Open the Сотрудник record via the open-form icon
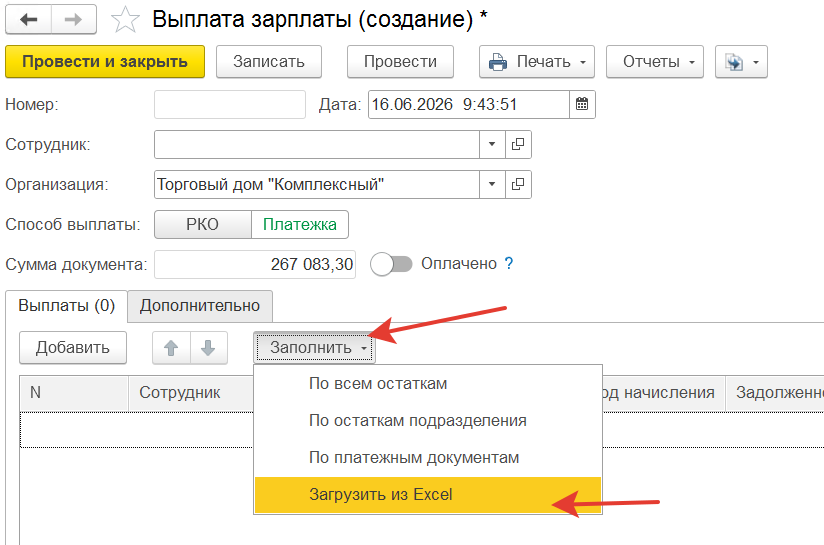 click(518, 144)
